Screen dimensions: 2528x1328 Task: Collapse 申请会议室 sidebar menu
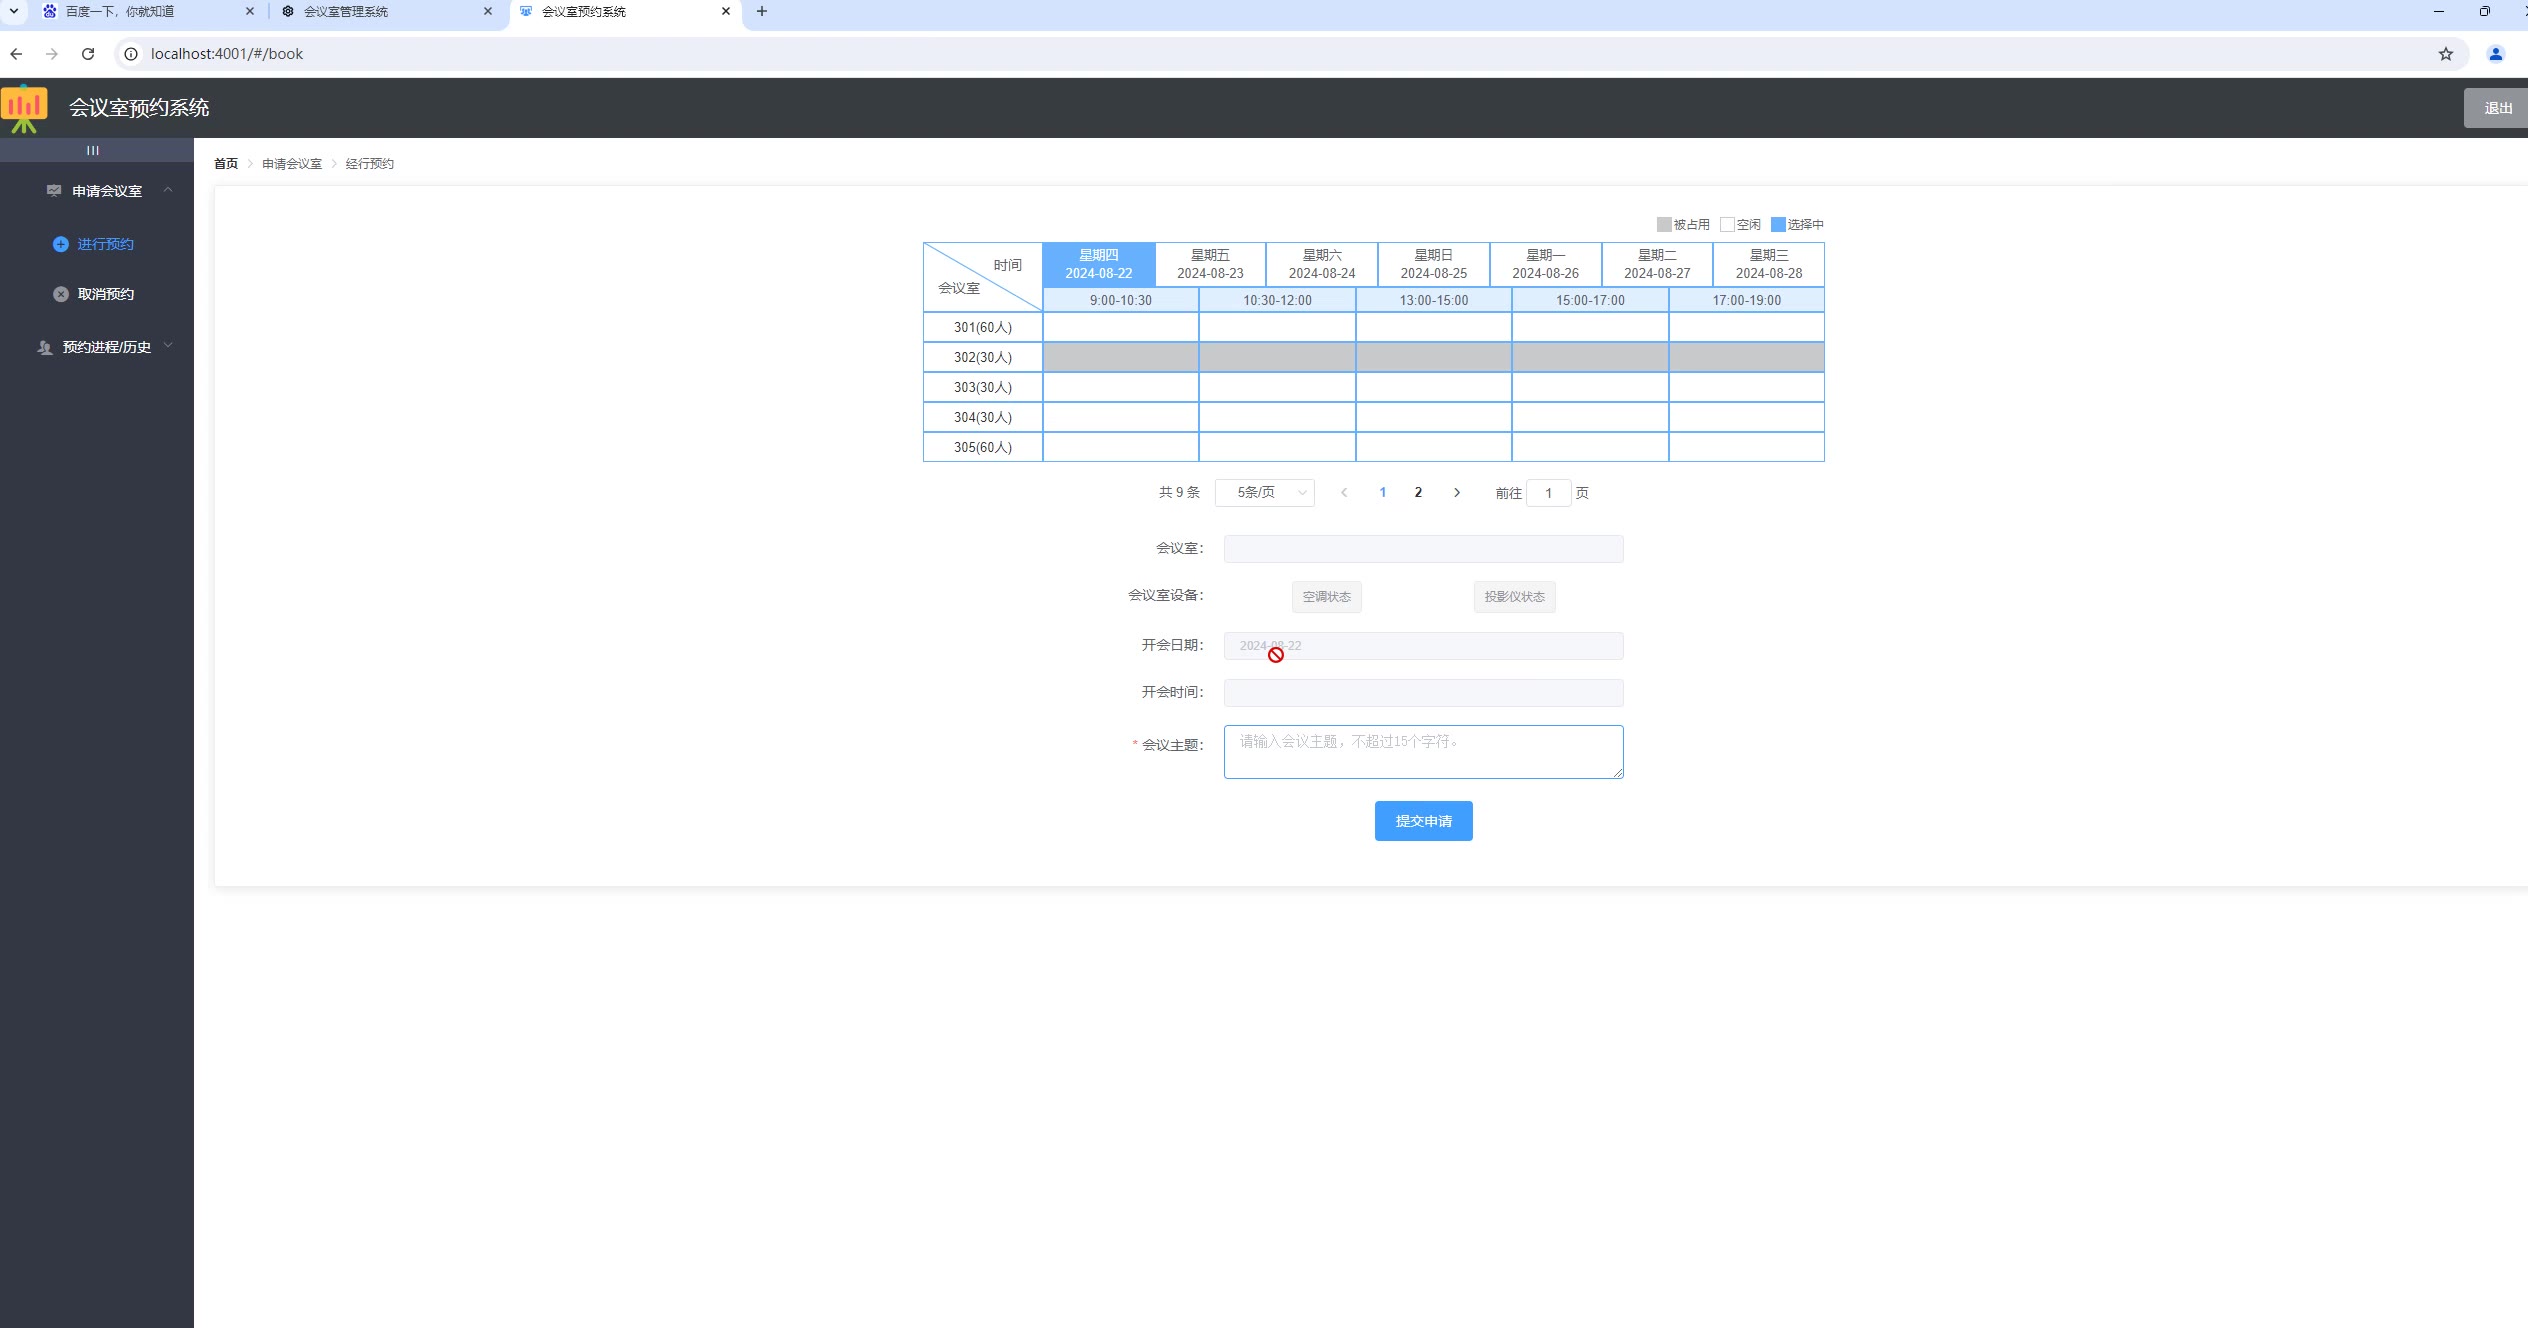pos(105,191)
